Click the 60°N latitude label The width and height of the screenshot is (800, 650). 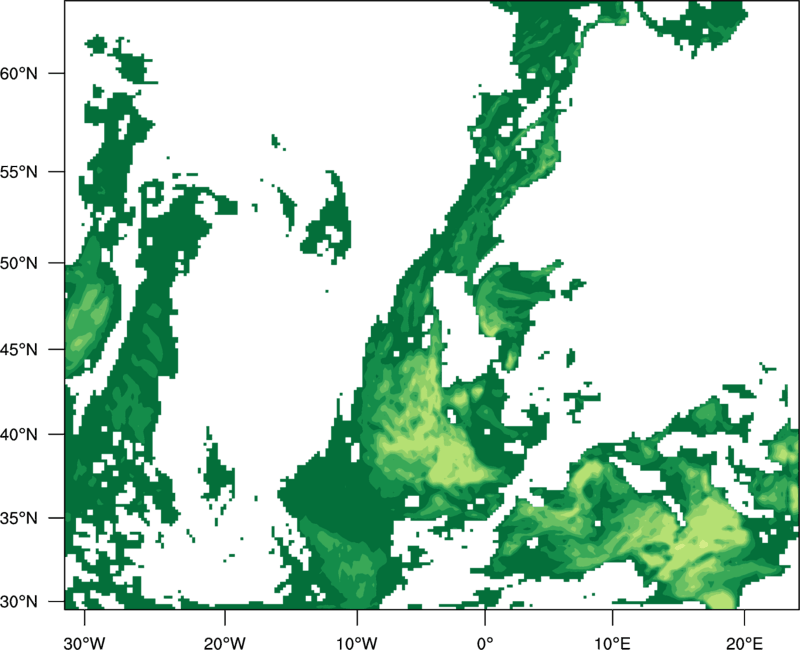tap(19, 73)
